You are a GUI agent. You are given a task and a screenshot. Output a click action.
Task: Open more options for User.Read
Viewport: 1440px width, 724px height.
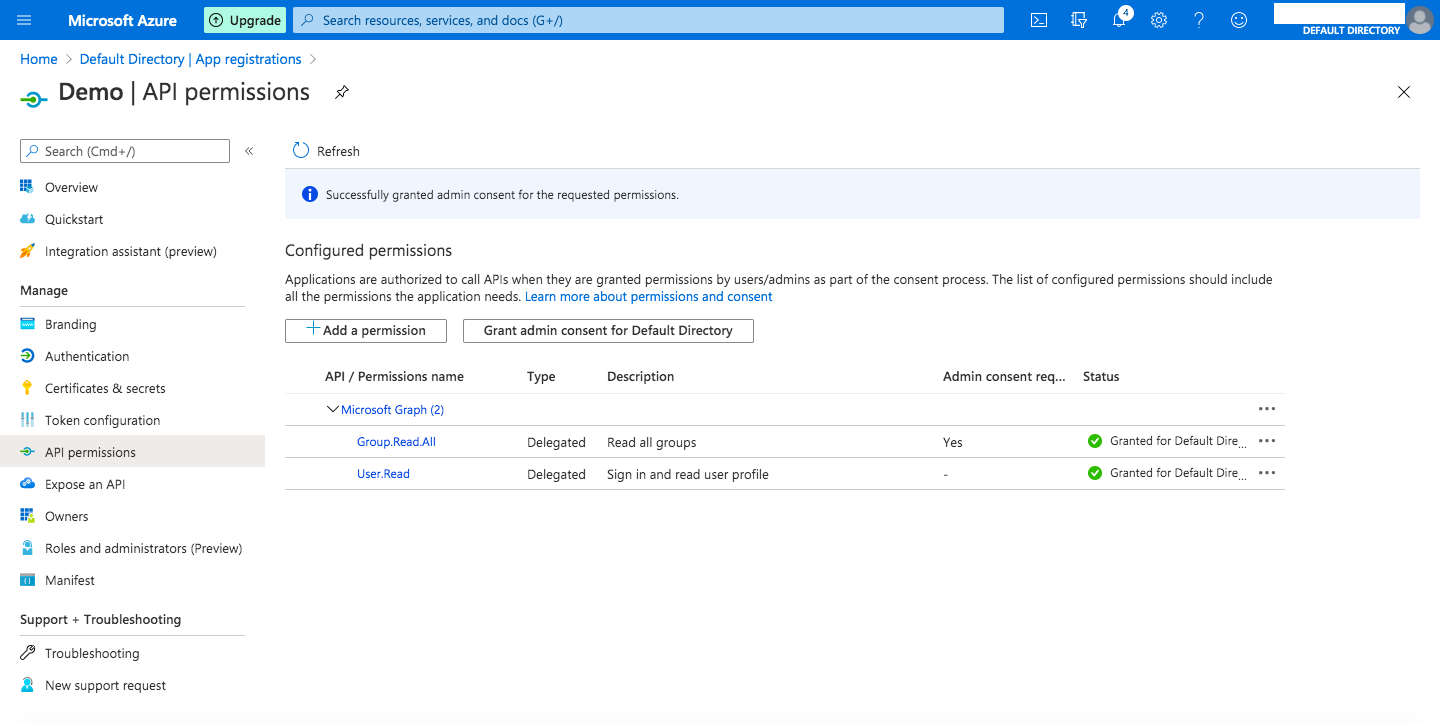(1267, 473)
